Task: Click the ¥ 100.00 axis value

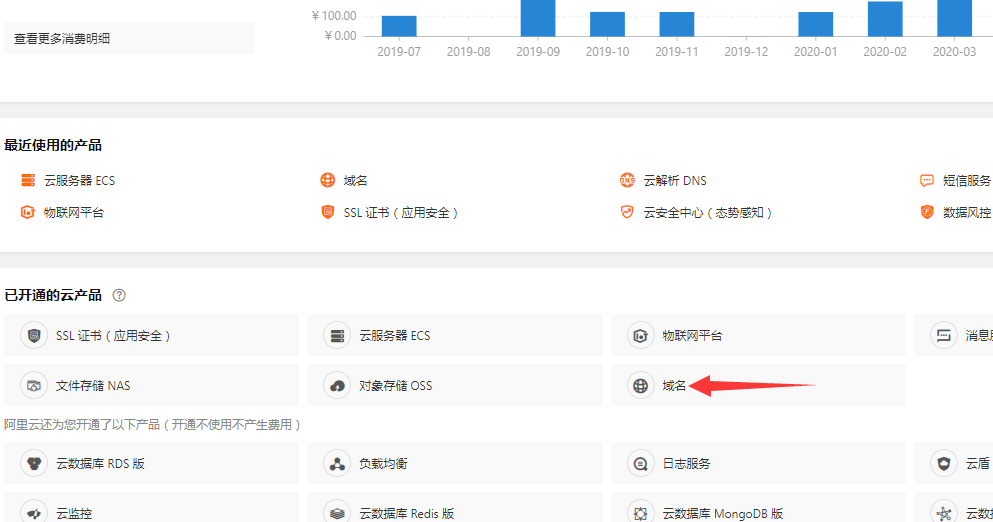Action: [x=334, y=16]
